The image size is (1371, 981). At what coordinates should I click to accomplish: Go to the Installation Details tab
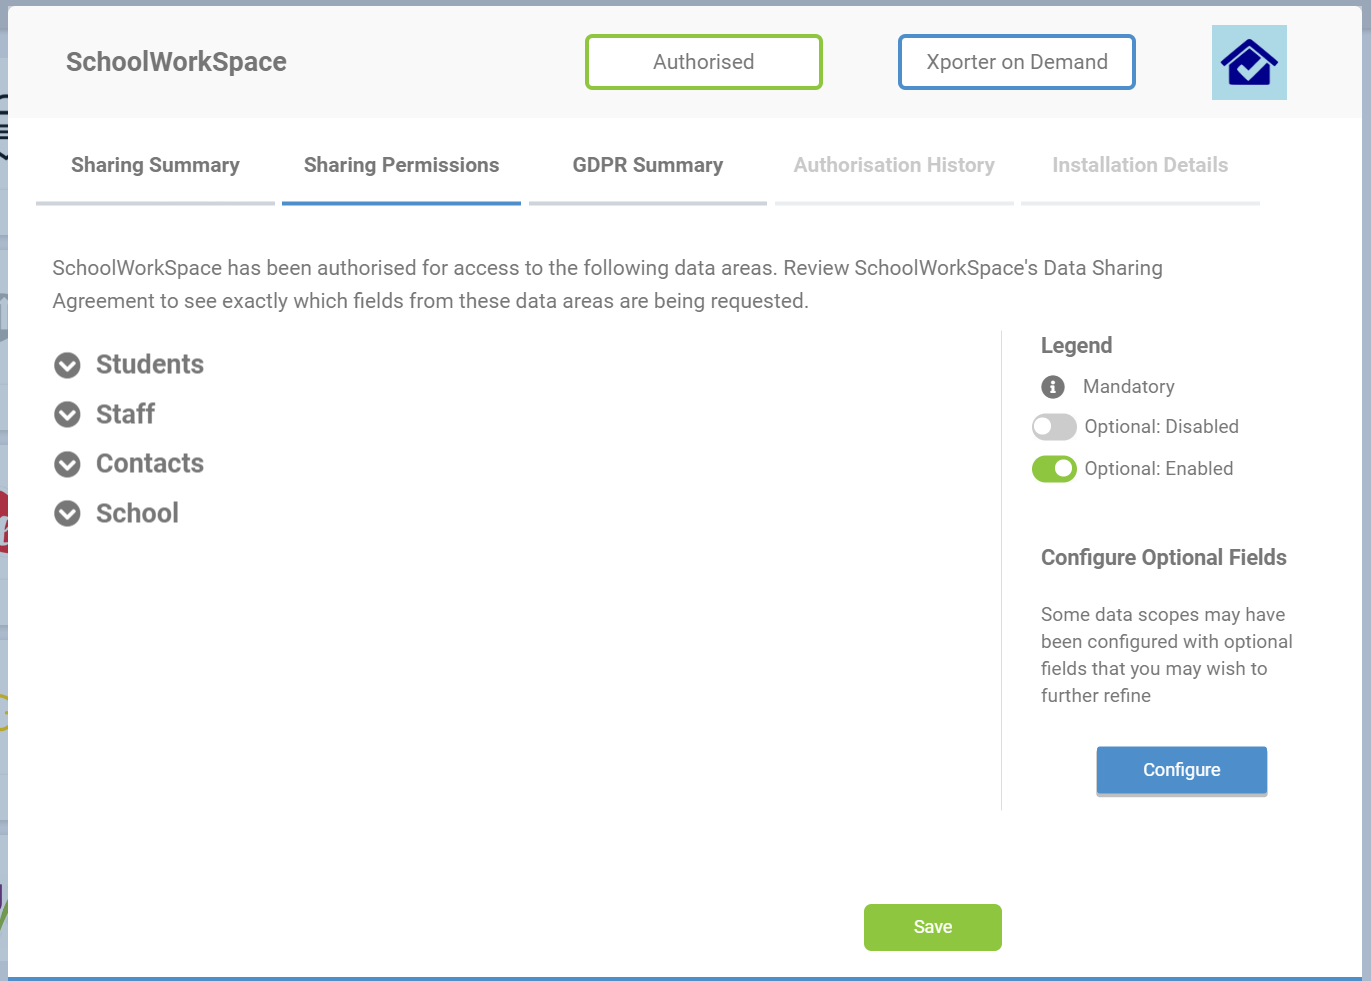pyautogui.click(x=1140, y=166)
